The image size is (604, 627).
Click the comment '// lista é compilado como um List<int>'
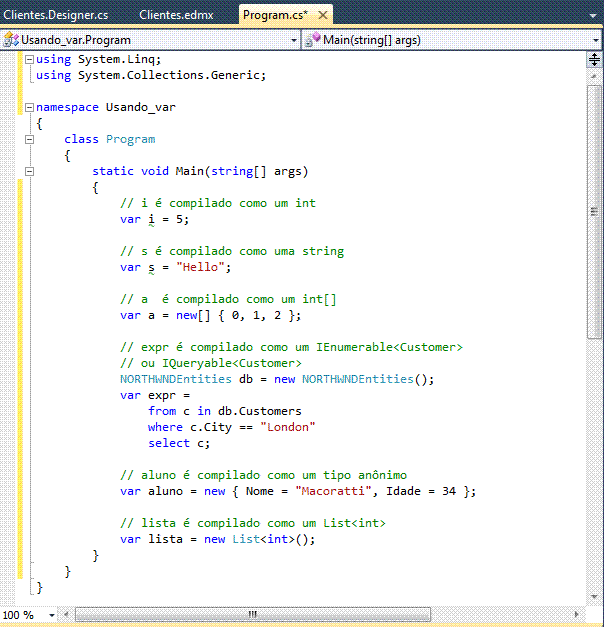coord(253,523)
